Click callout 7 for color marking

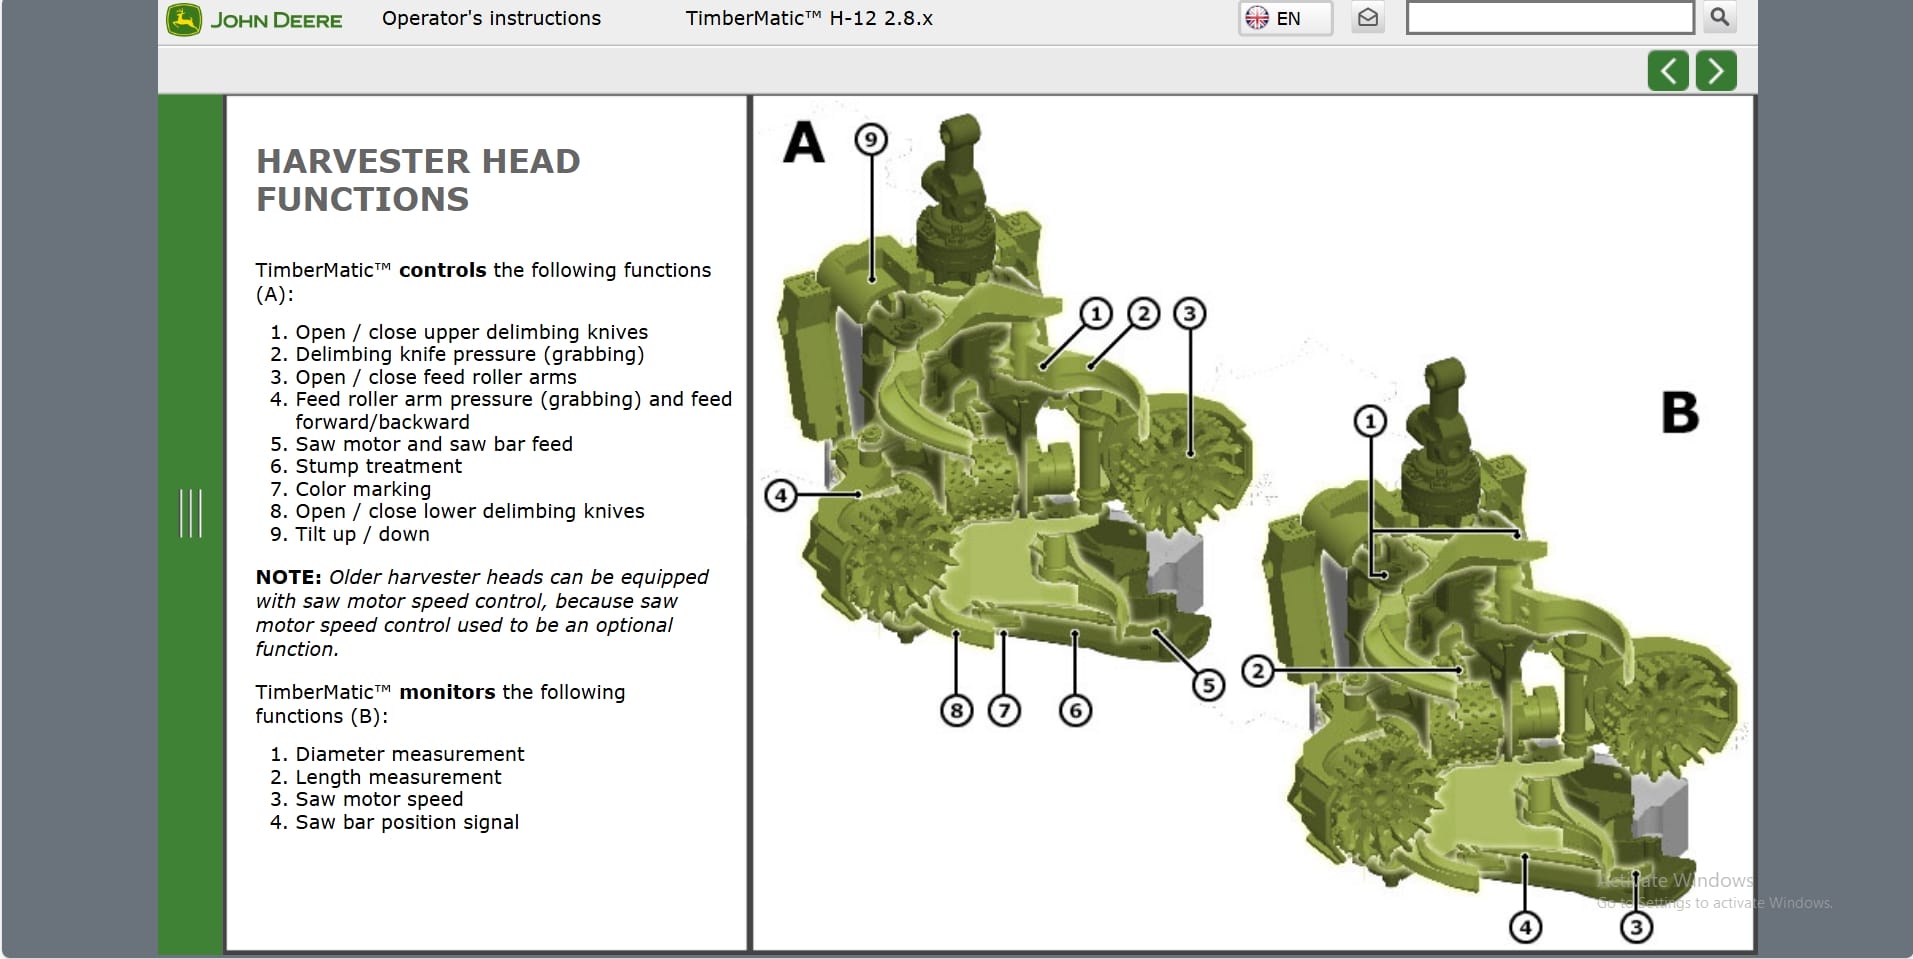[1005, 711]
